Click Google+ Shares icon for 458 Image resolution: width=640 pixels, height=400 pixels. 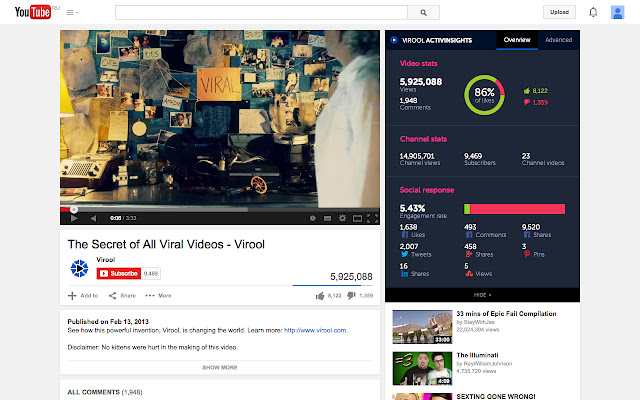tap(469, 254)
